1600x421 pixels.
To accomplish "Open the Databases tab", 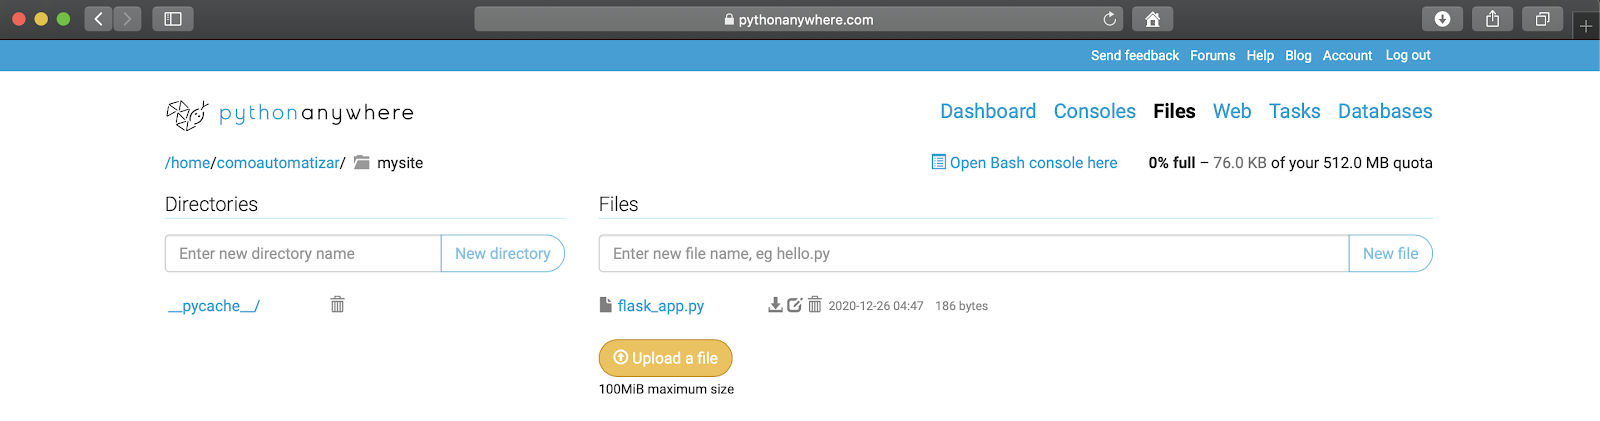I will (1385, 111).
